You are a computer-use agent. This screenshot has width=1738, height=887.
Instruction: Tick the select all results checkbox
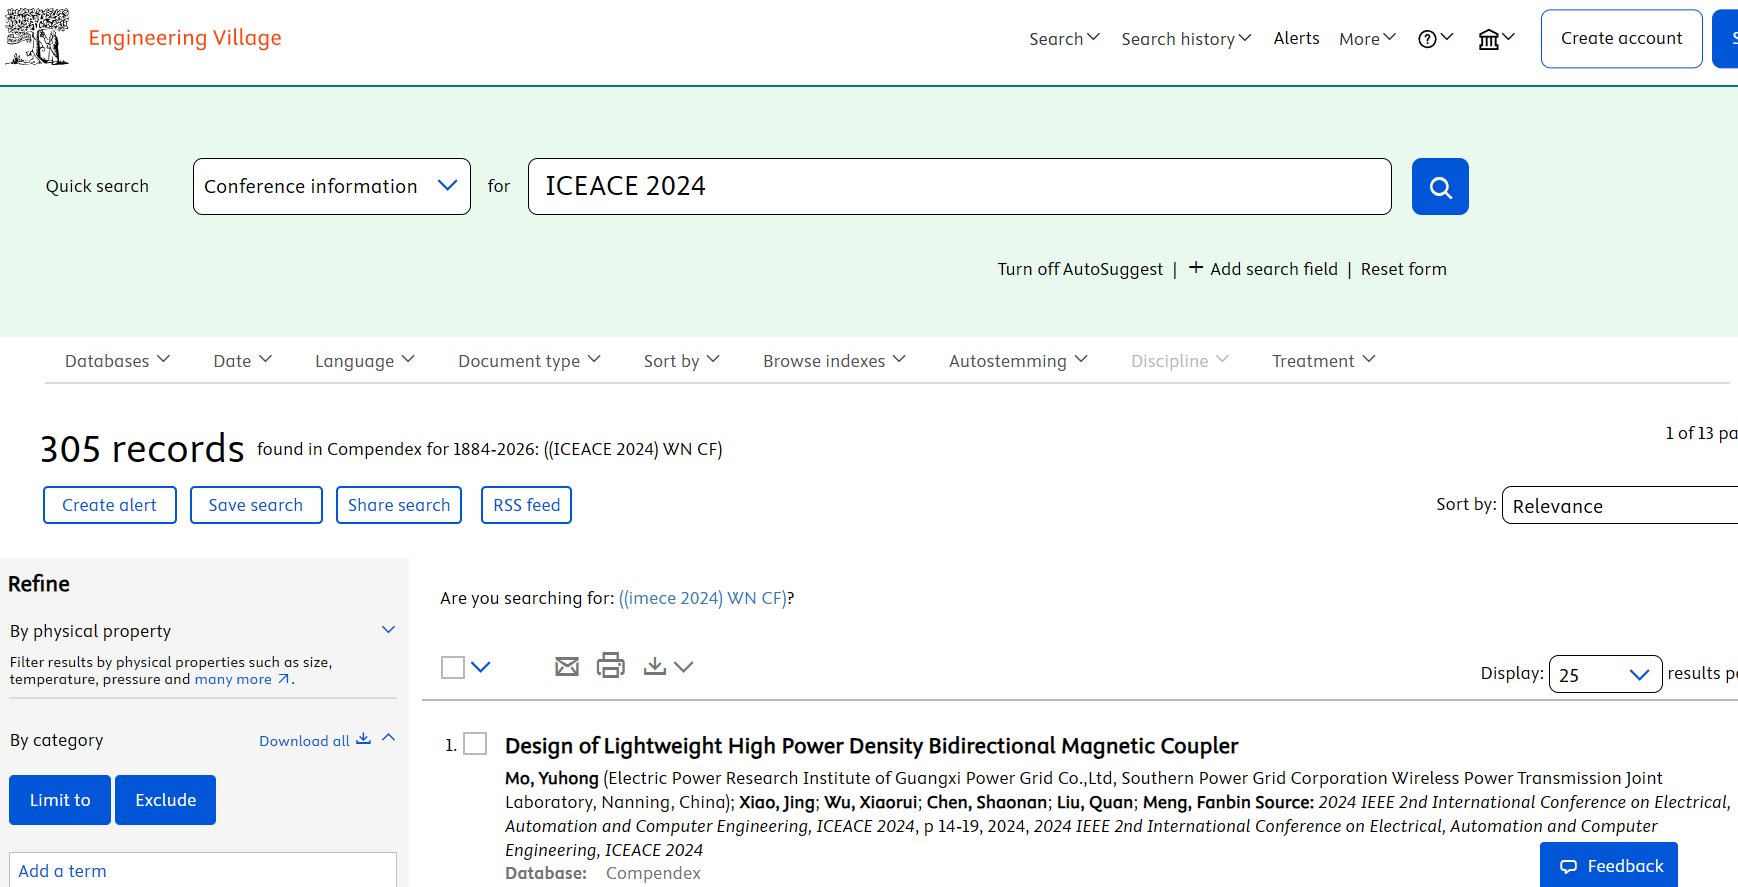click(x=453, y=667)
